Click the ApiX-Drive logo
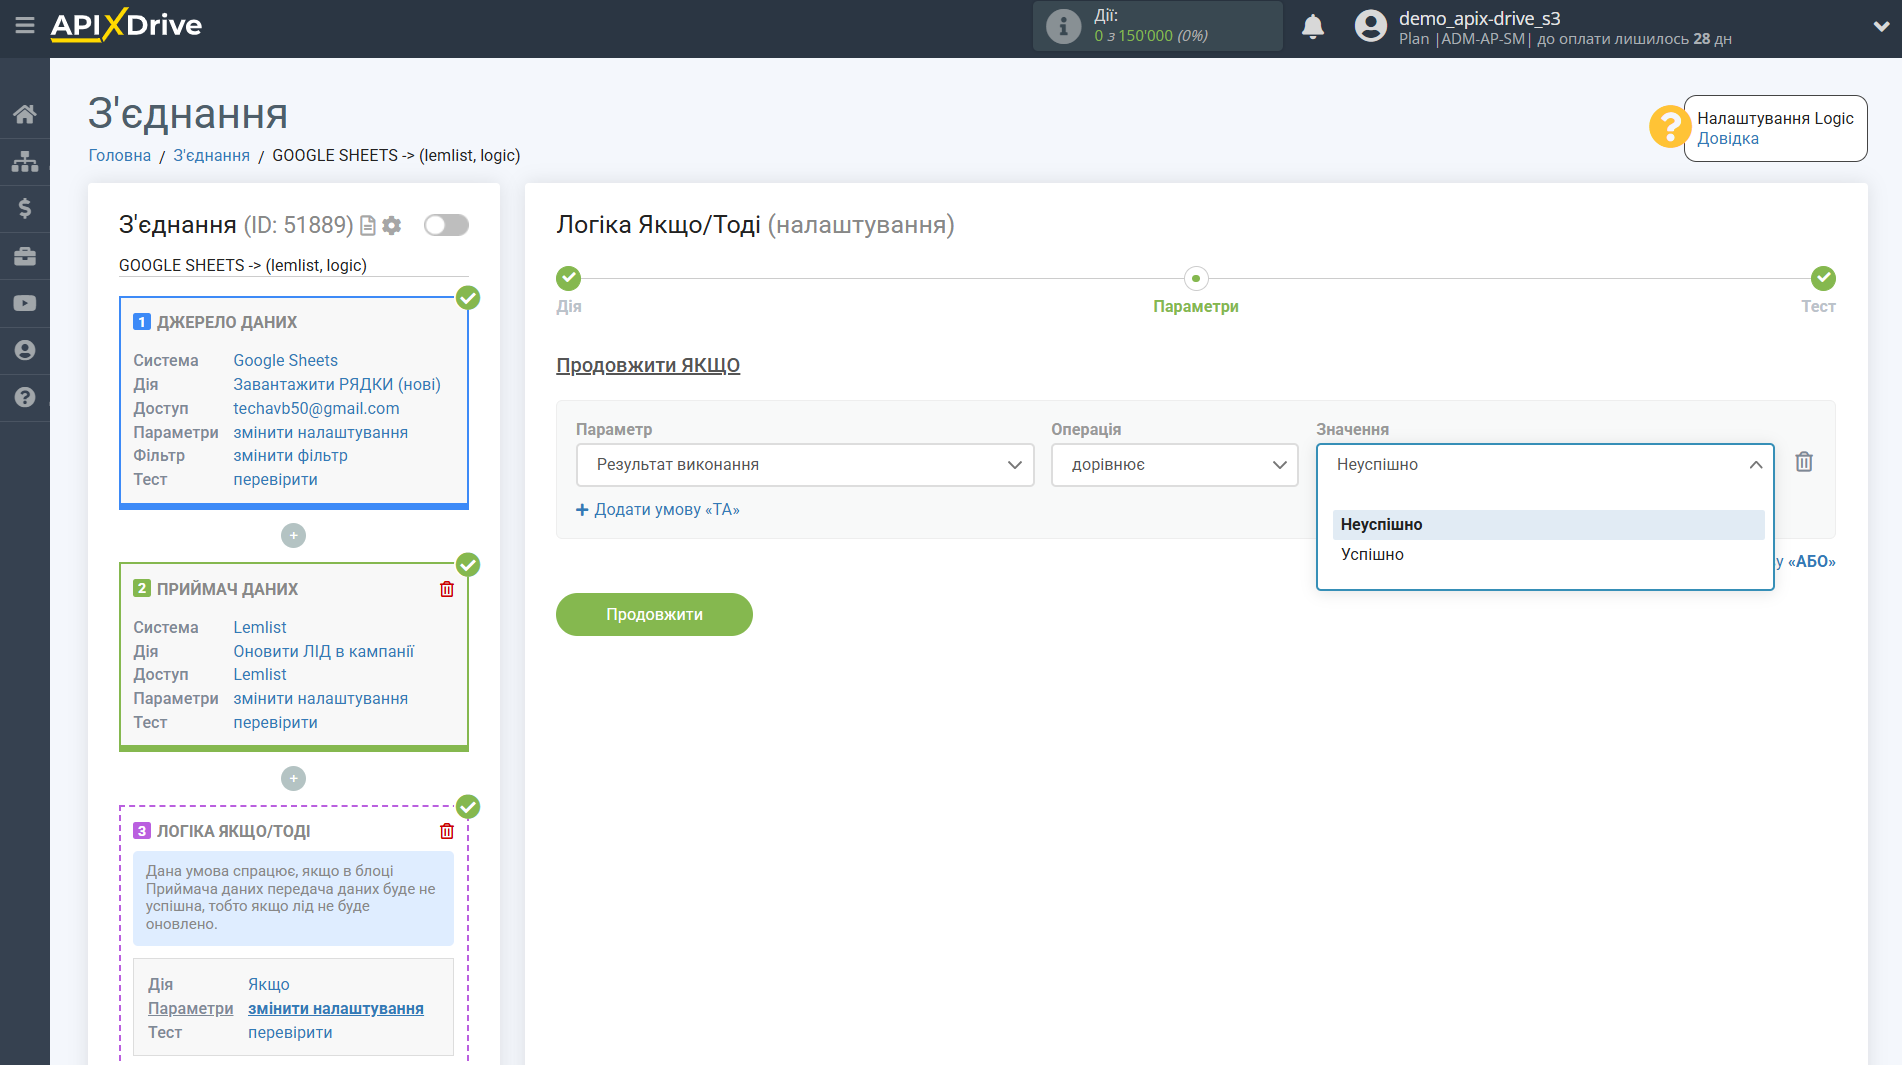 (x=127, y=25)
